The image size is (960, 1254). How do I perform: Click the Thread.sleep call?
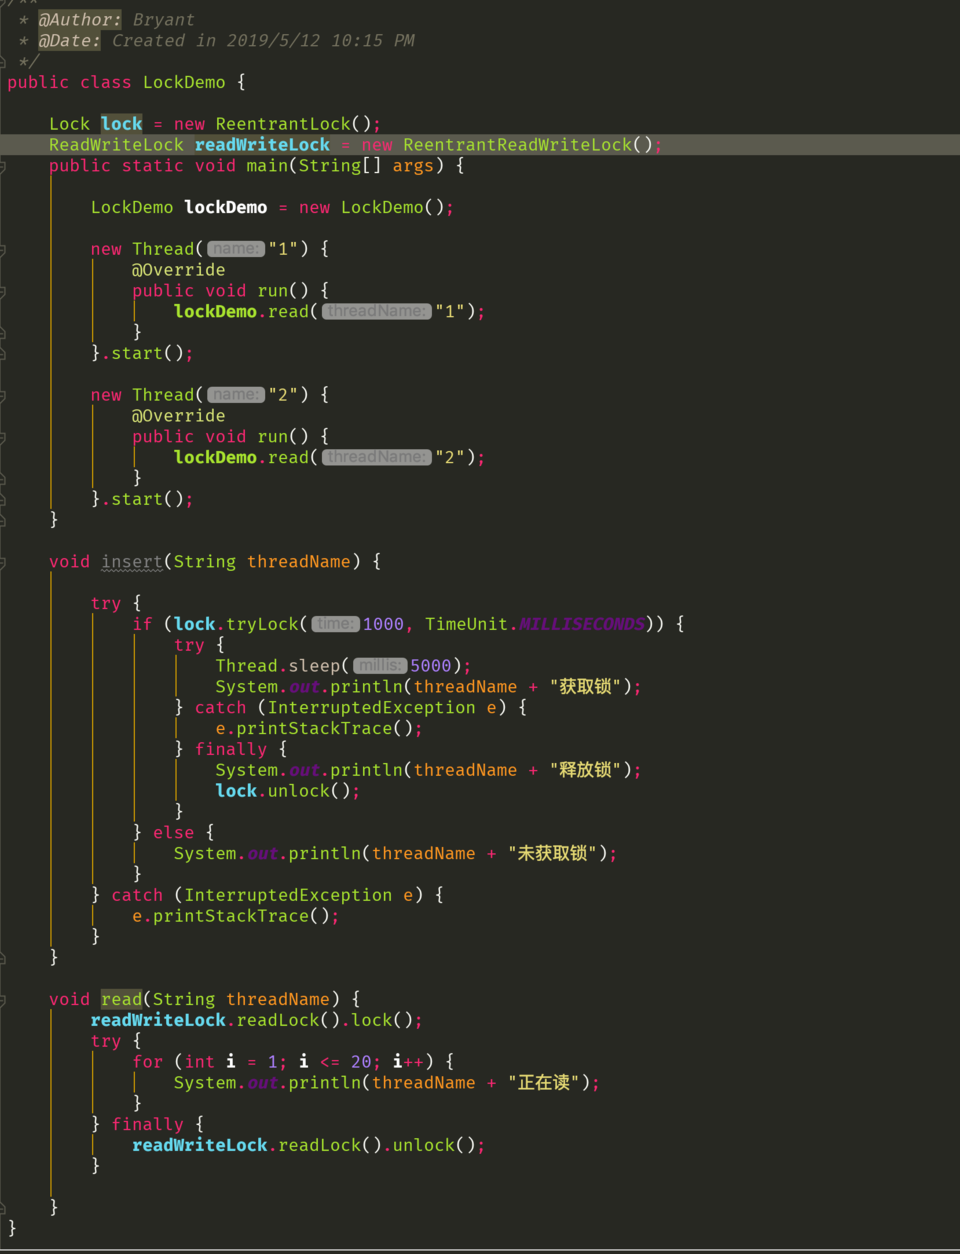pos(278,666)
